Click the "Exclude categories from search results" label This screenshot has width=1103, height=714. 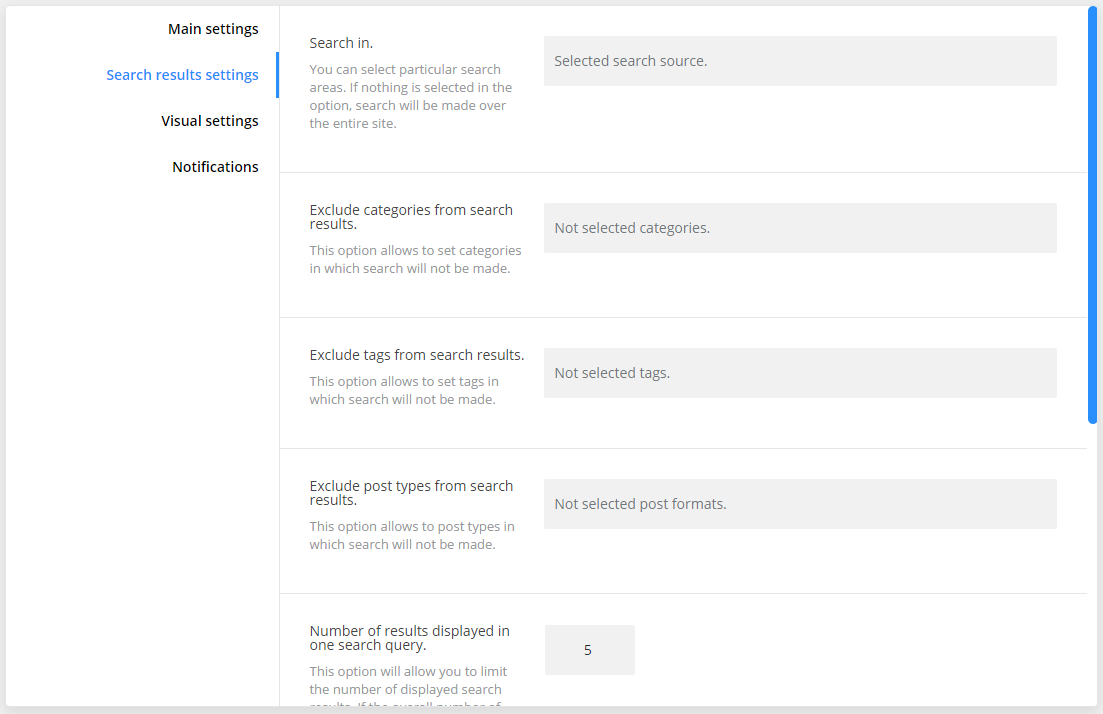(x=411, y=217)
